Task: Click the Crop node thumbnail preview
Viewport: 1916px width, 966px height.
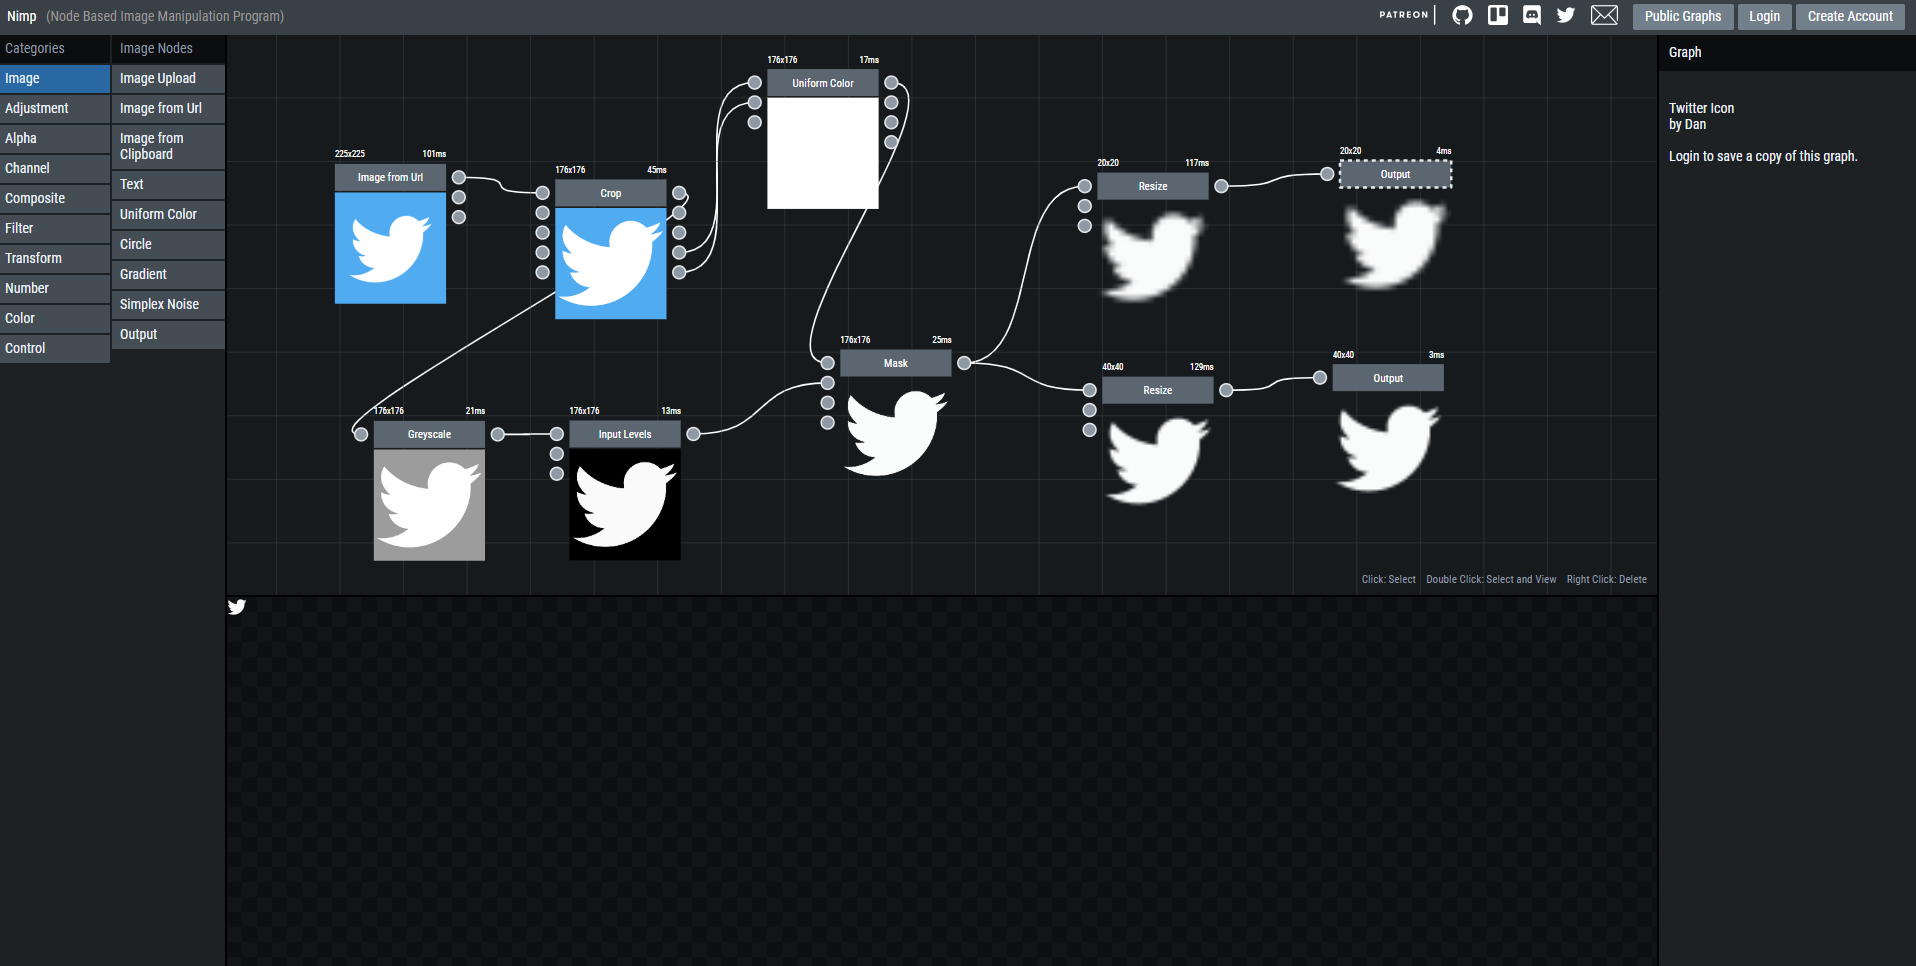Action: tap(611, 264)
